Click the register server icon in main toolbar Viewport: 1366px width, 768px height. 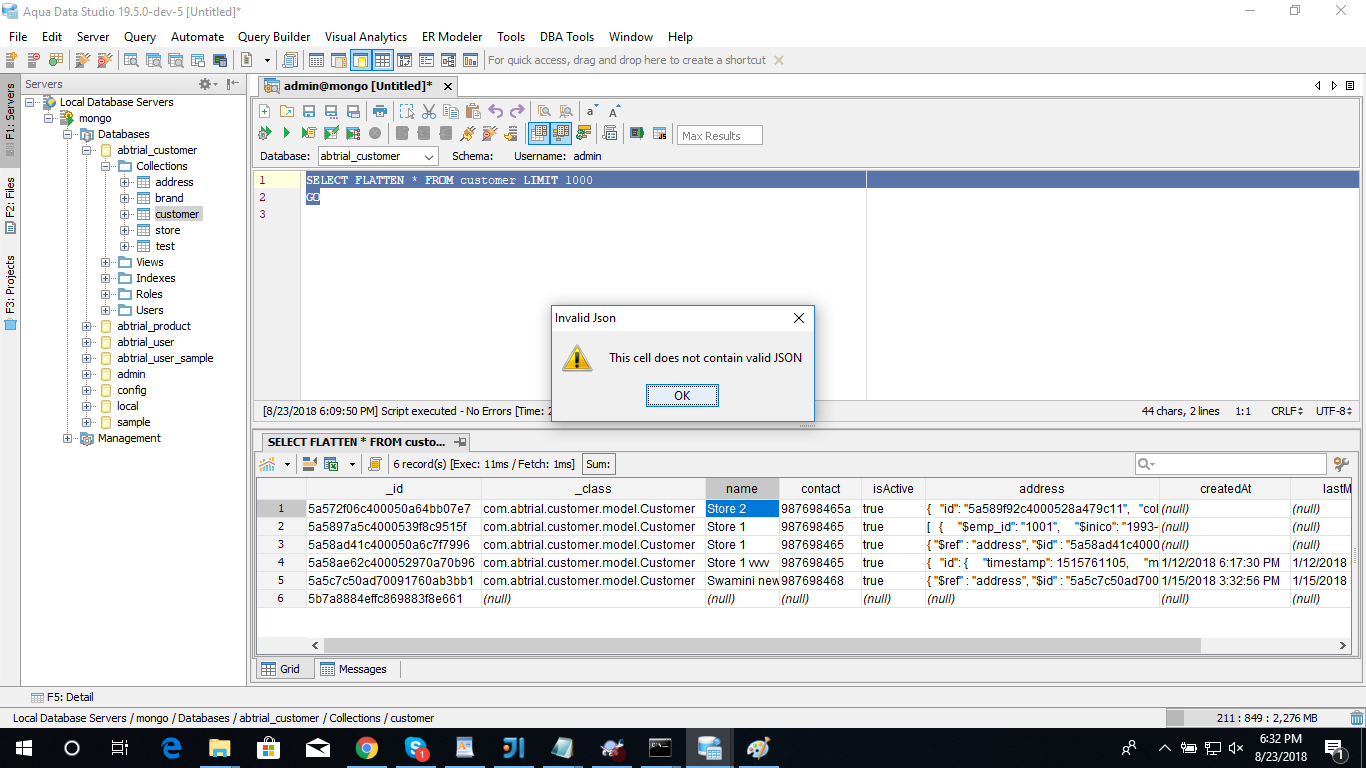pyautogui.click(x=11, y=60)
